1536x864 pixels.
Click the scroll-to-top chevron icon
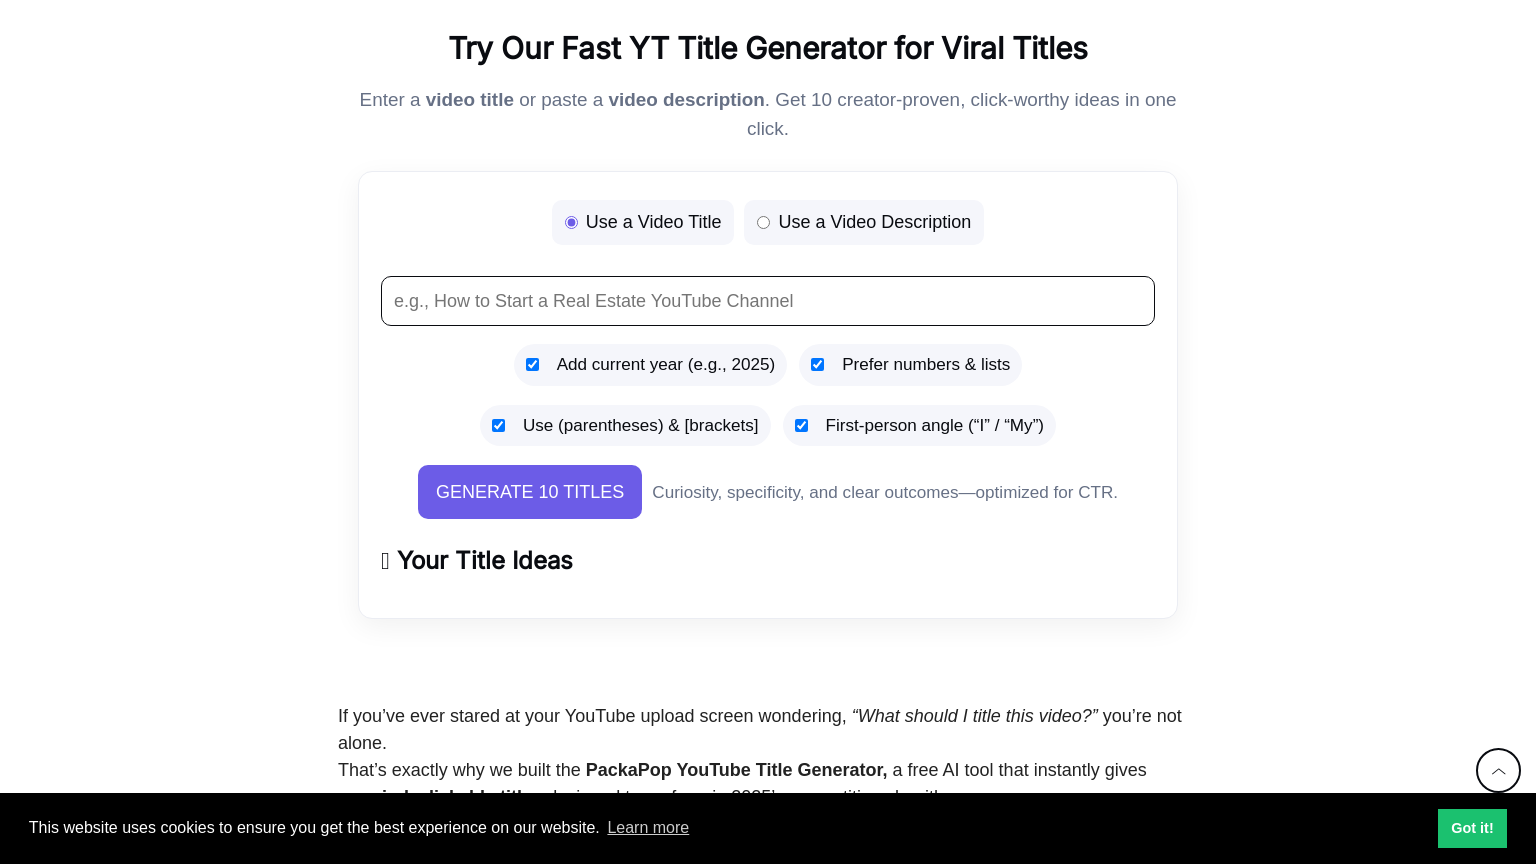1498,770
